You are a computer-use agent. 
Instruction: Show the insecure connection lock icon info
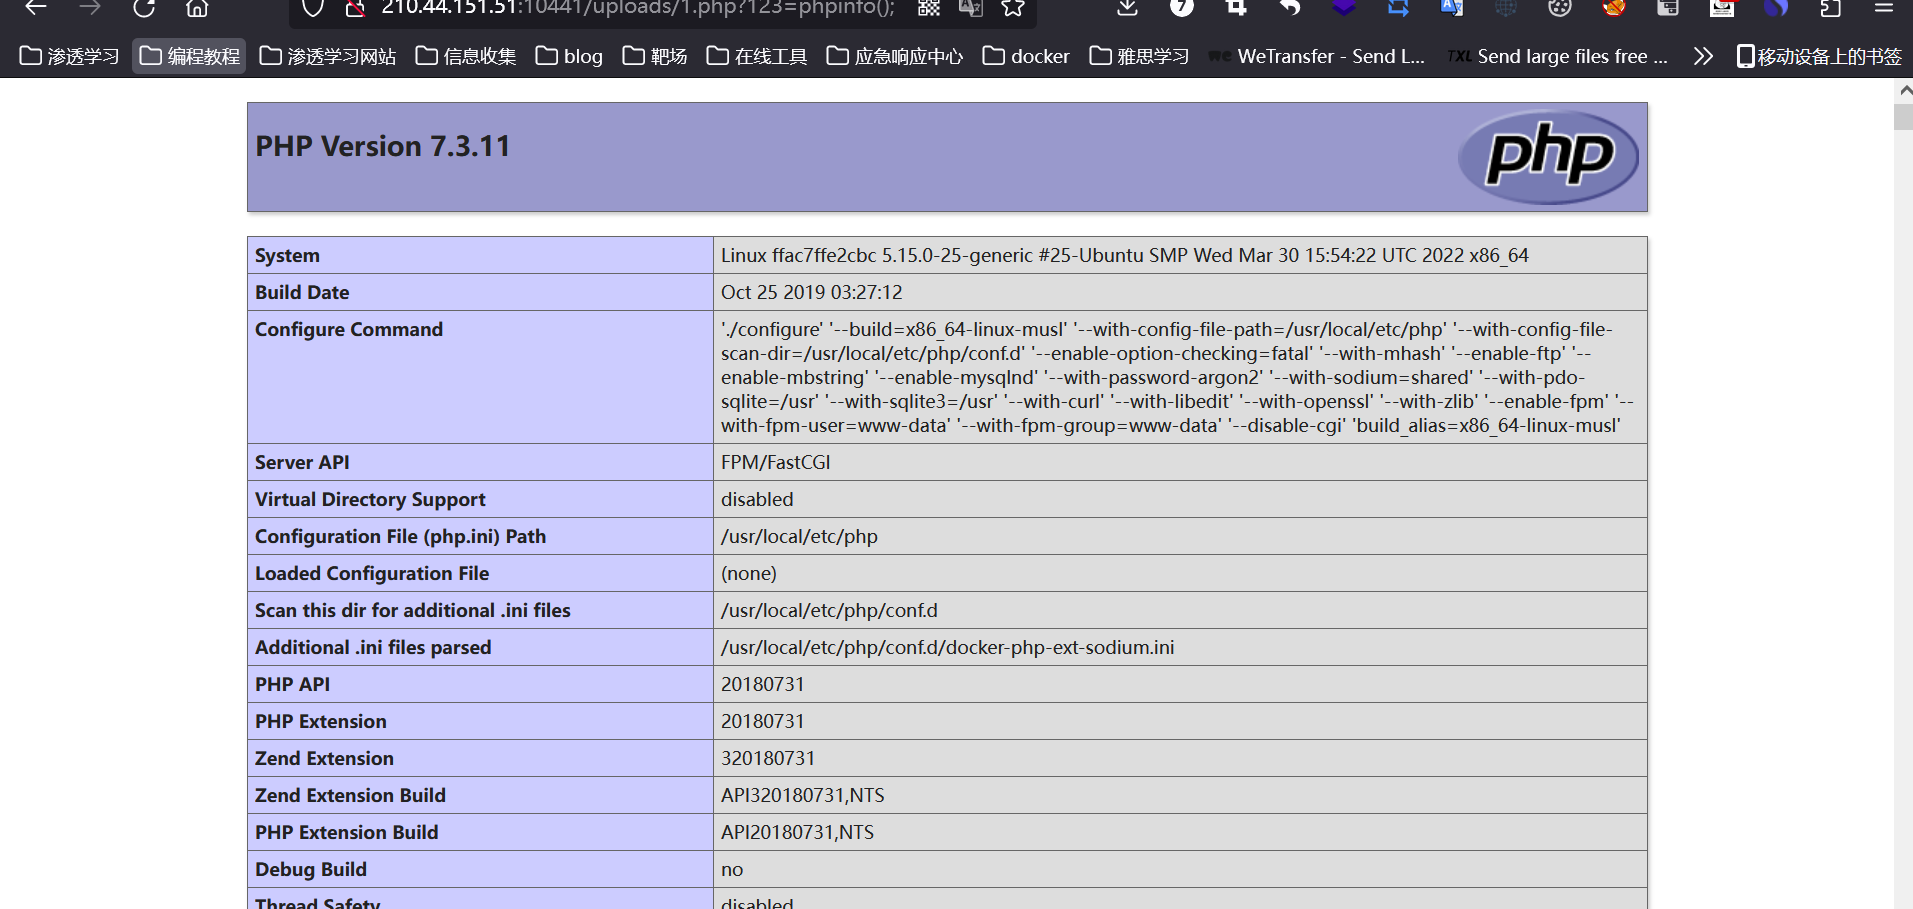click(x=354, y=8)
